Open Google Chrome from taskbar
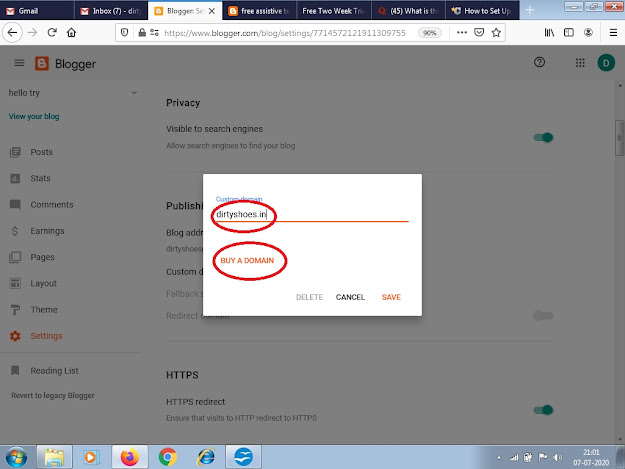The image size is (625, 469). (168, 457)
